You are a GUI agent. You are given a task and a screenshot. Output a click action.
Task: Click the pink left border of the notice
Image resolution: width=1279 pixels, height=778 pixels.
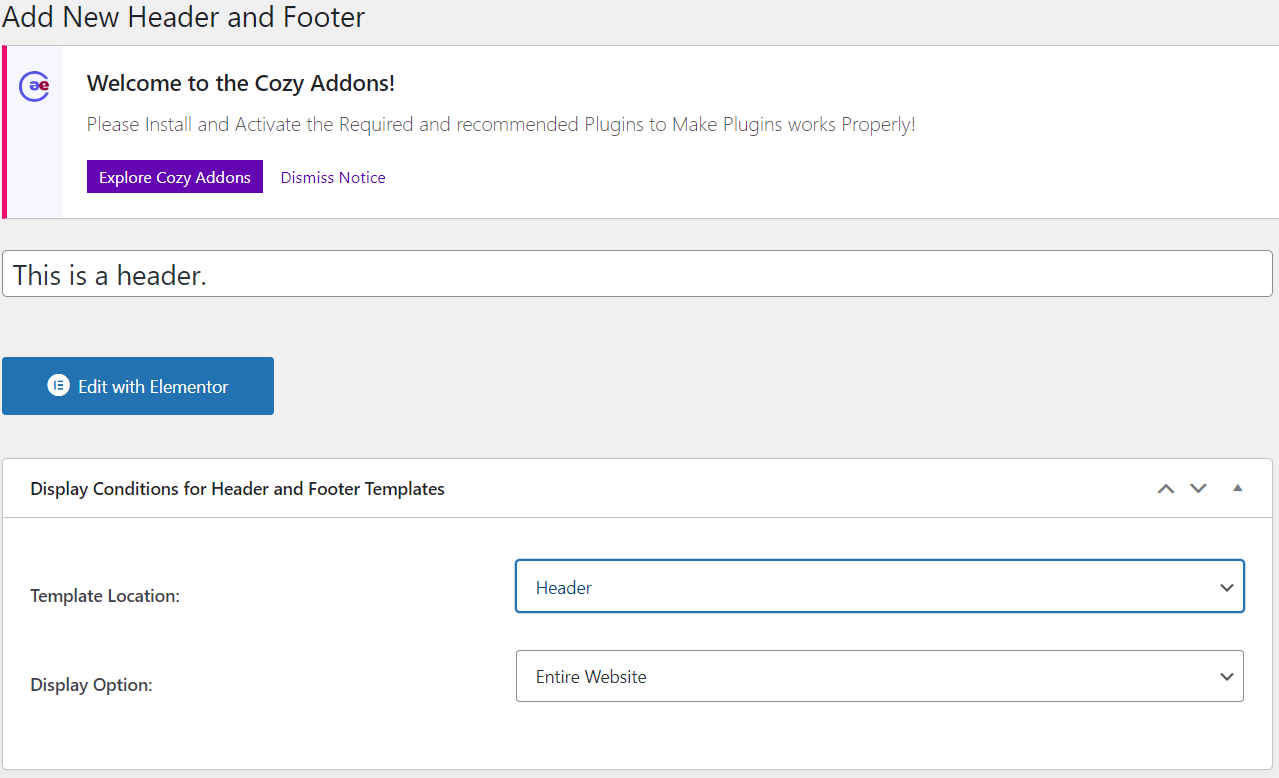[4, 131]
